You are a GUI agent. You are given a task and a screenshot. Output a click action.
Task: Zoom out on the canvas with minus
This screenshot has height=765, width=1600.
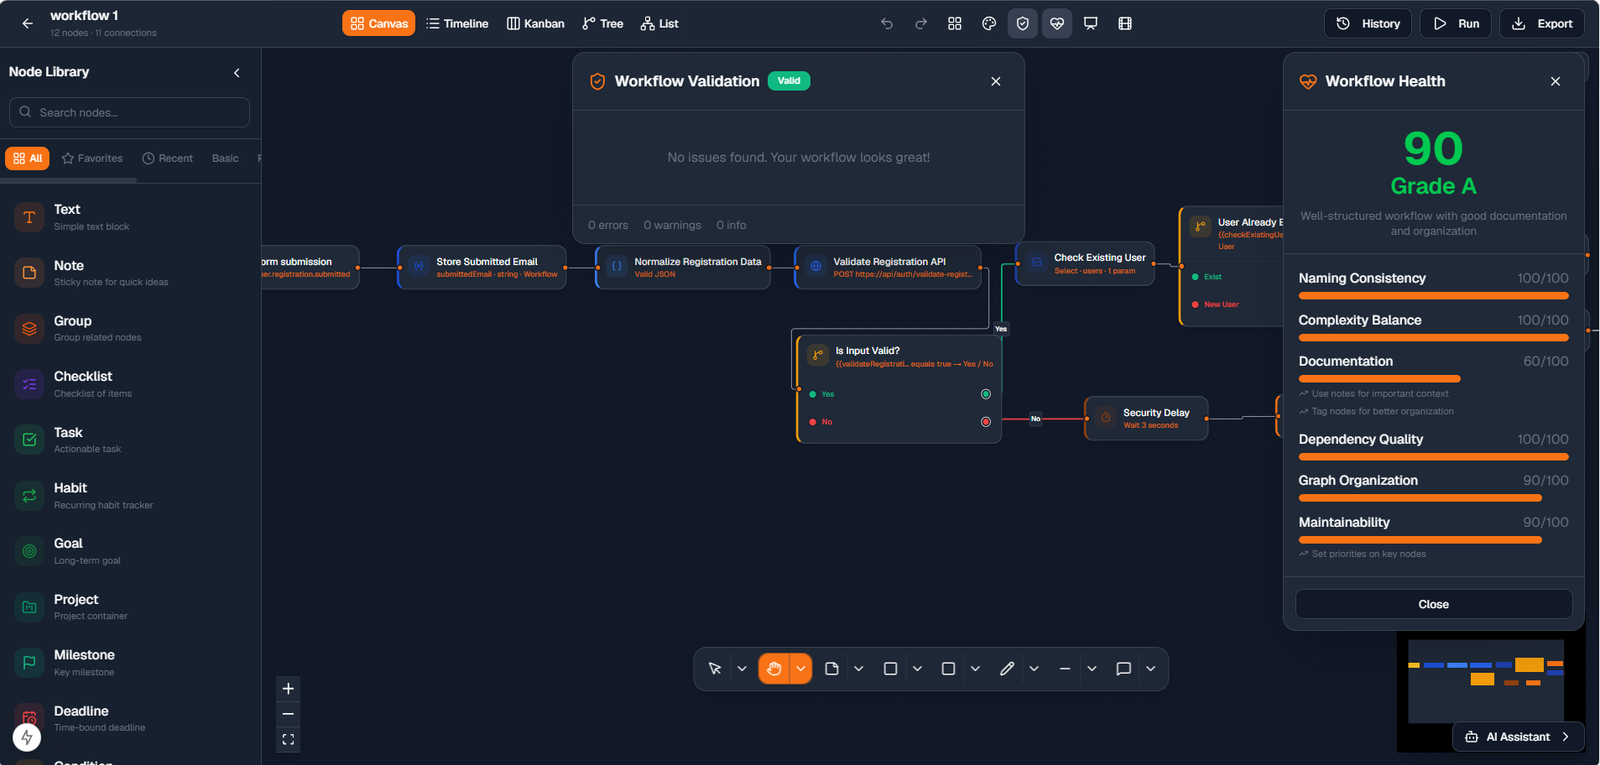pos(288,714)
